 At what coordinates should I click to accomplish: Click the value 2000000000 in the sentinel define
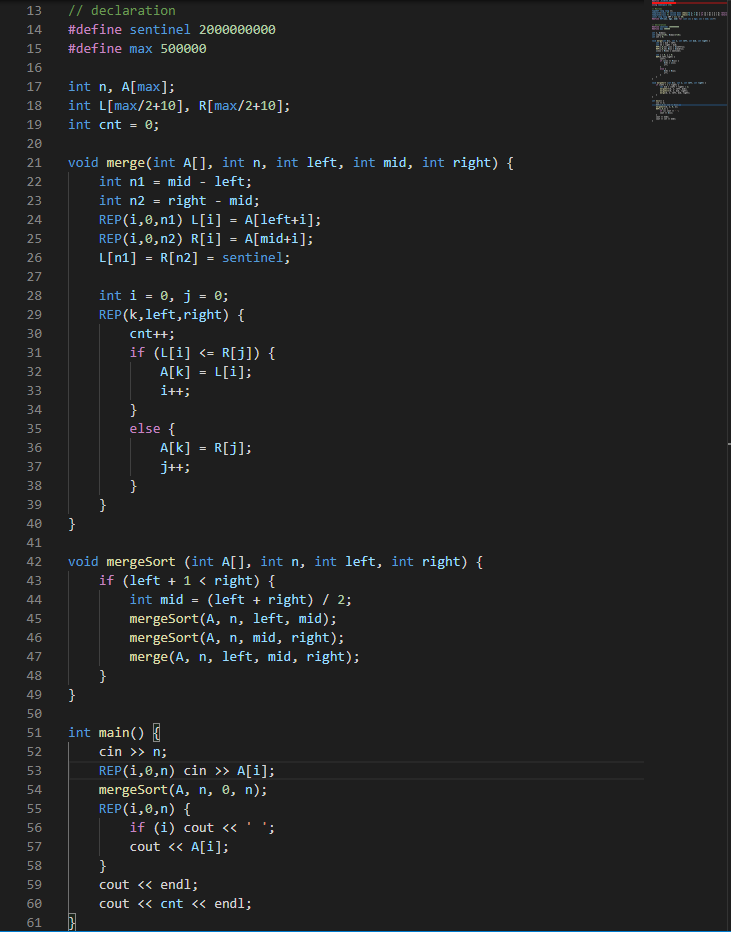click(237, 30)
